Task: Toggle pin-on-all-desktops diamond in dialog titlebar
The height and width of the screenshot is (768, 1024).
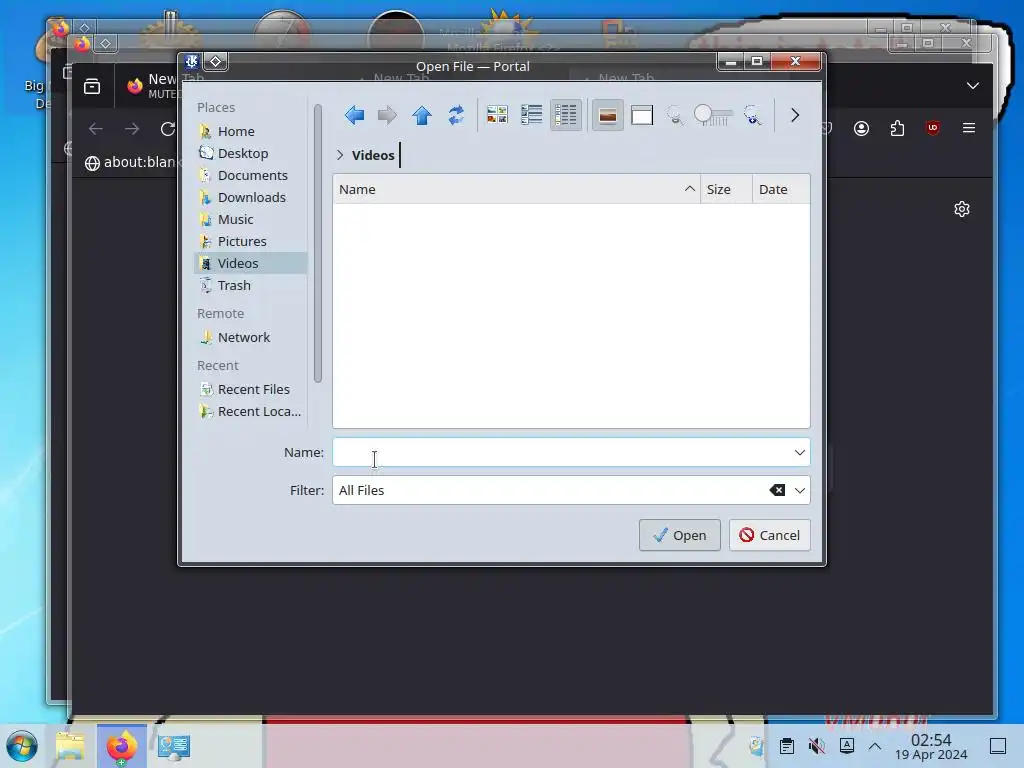Action: click(x=215, y=61)
